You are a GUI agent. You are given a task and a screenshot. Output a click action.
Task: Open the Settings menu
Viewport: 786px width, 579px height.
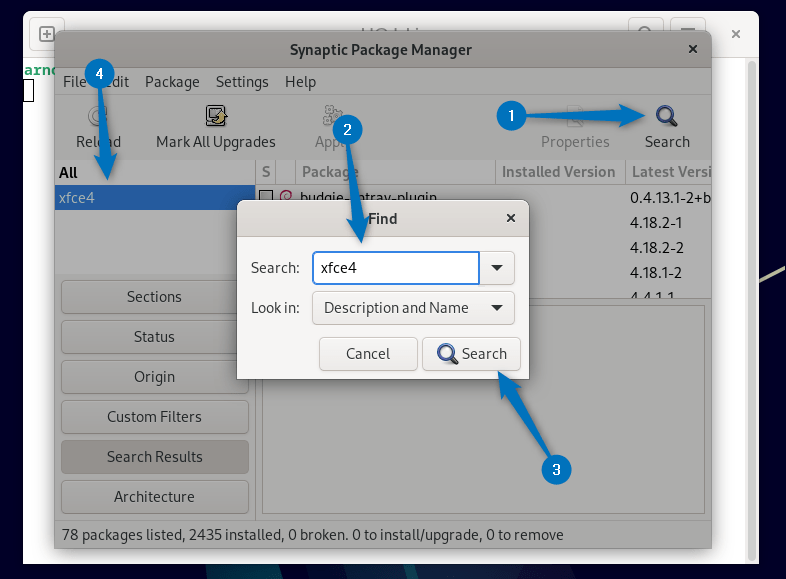click(242, 82)
